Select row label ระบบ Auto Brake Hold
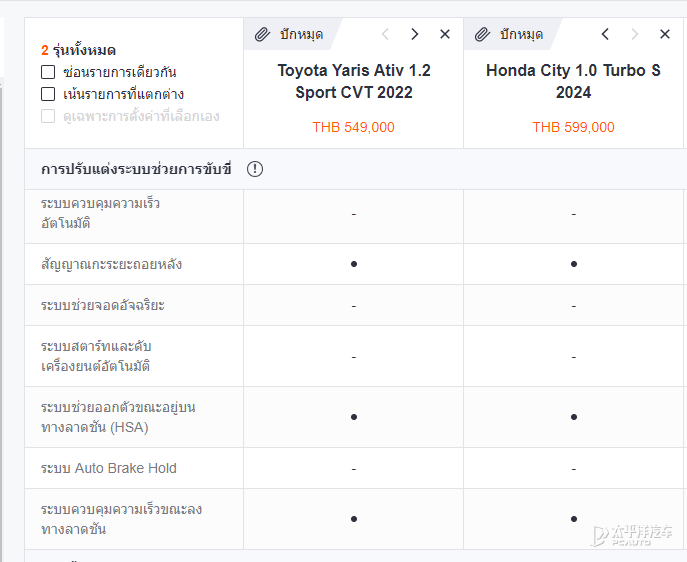687x562 pixels. [109, 468]
